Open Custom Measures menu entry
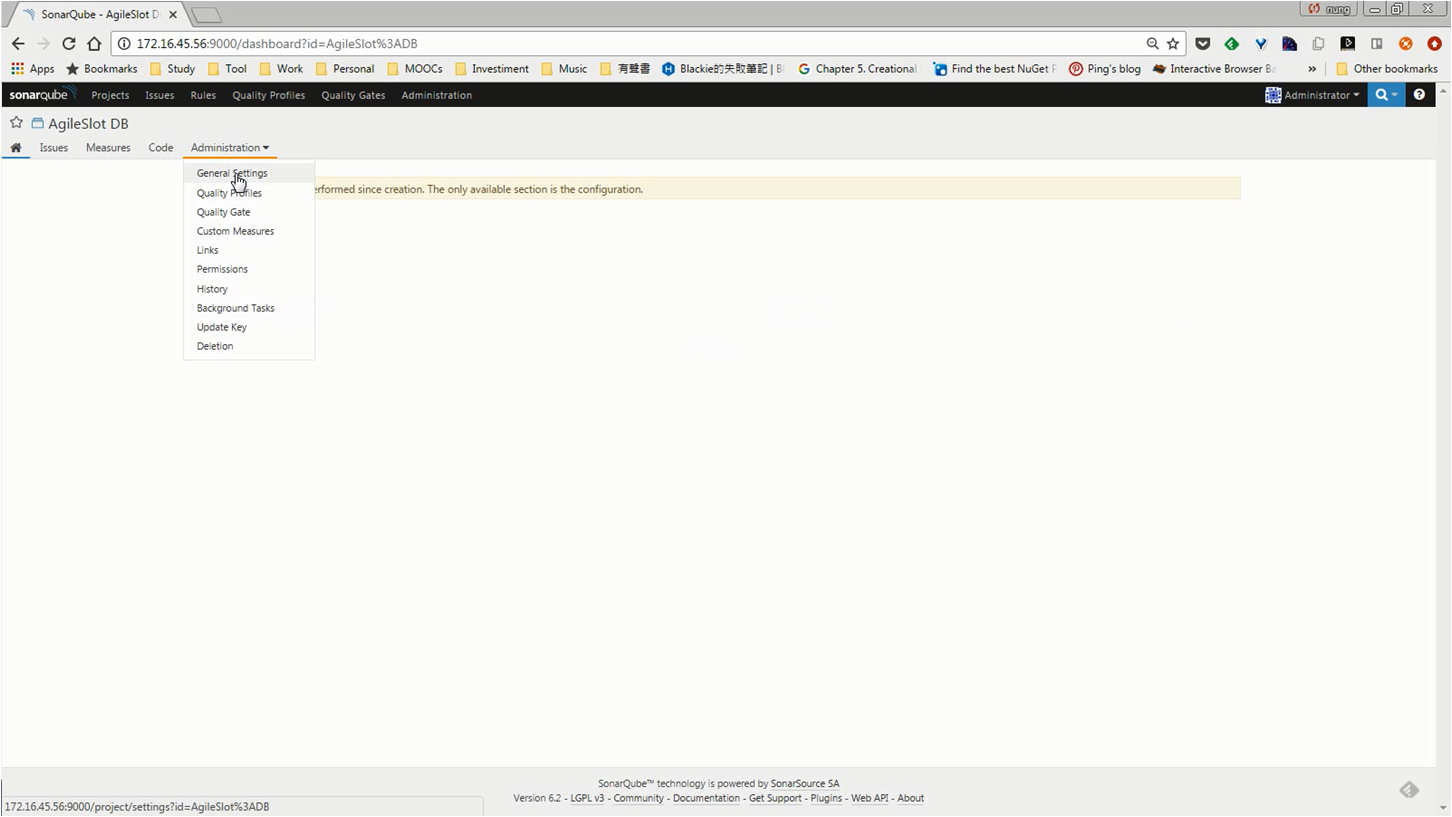 [235, 231]
